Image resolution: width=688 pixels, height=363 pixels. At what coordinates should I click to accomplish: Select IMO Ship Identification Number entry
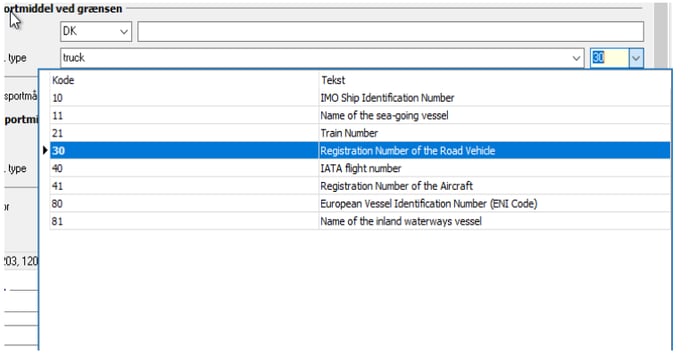click(387, 98)
